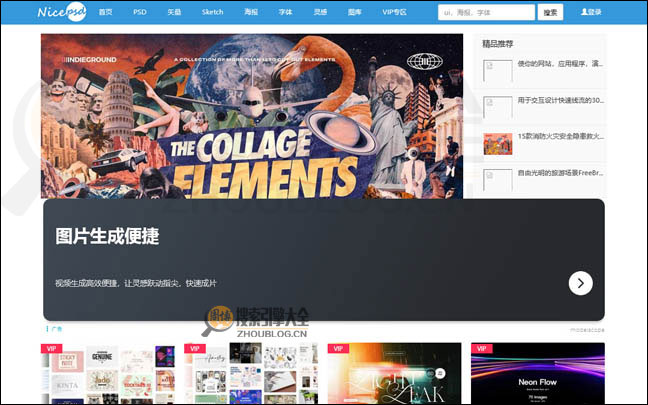The image size is (648, 405).
Task: Open the 海报 poster category
Action: pyautogui.click(x=250, y=12)
